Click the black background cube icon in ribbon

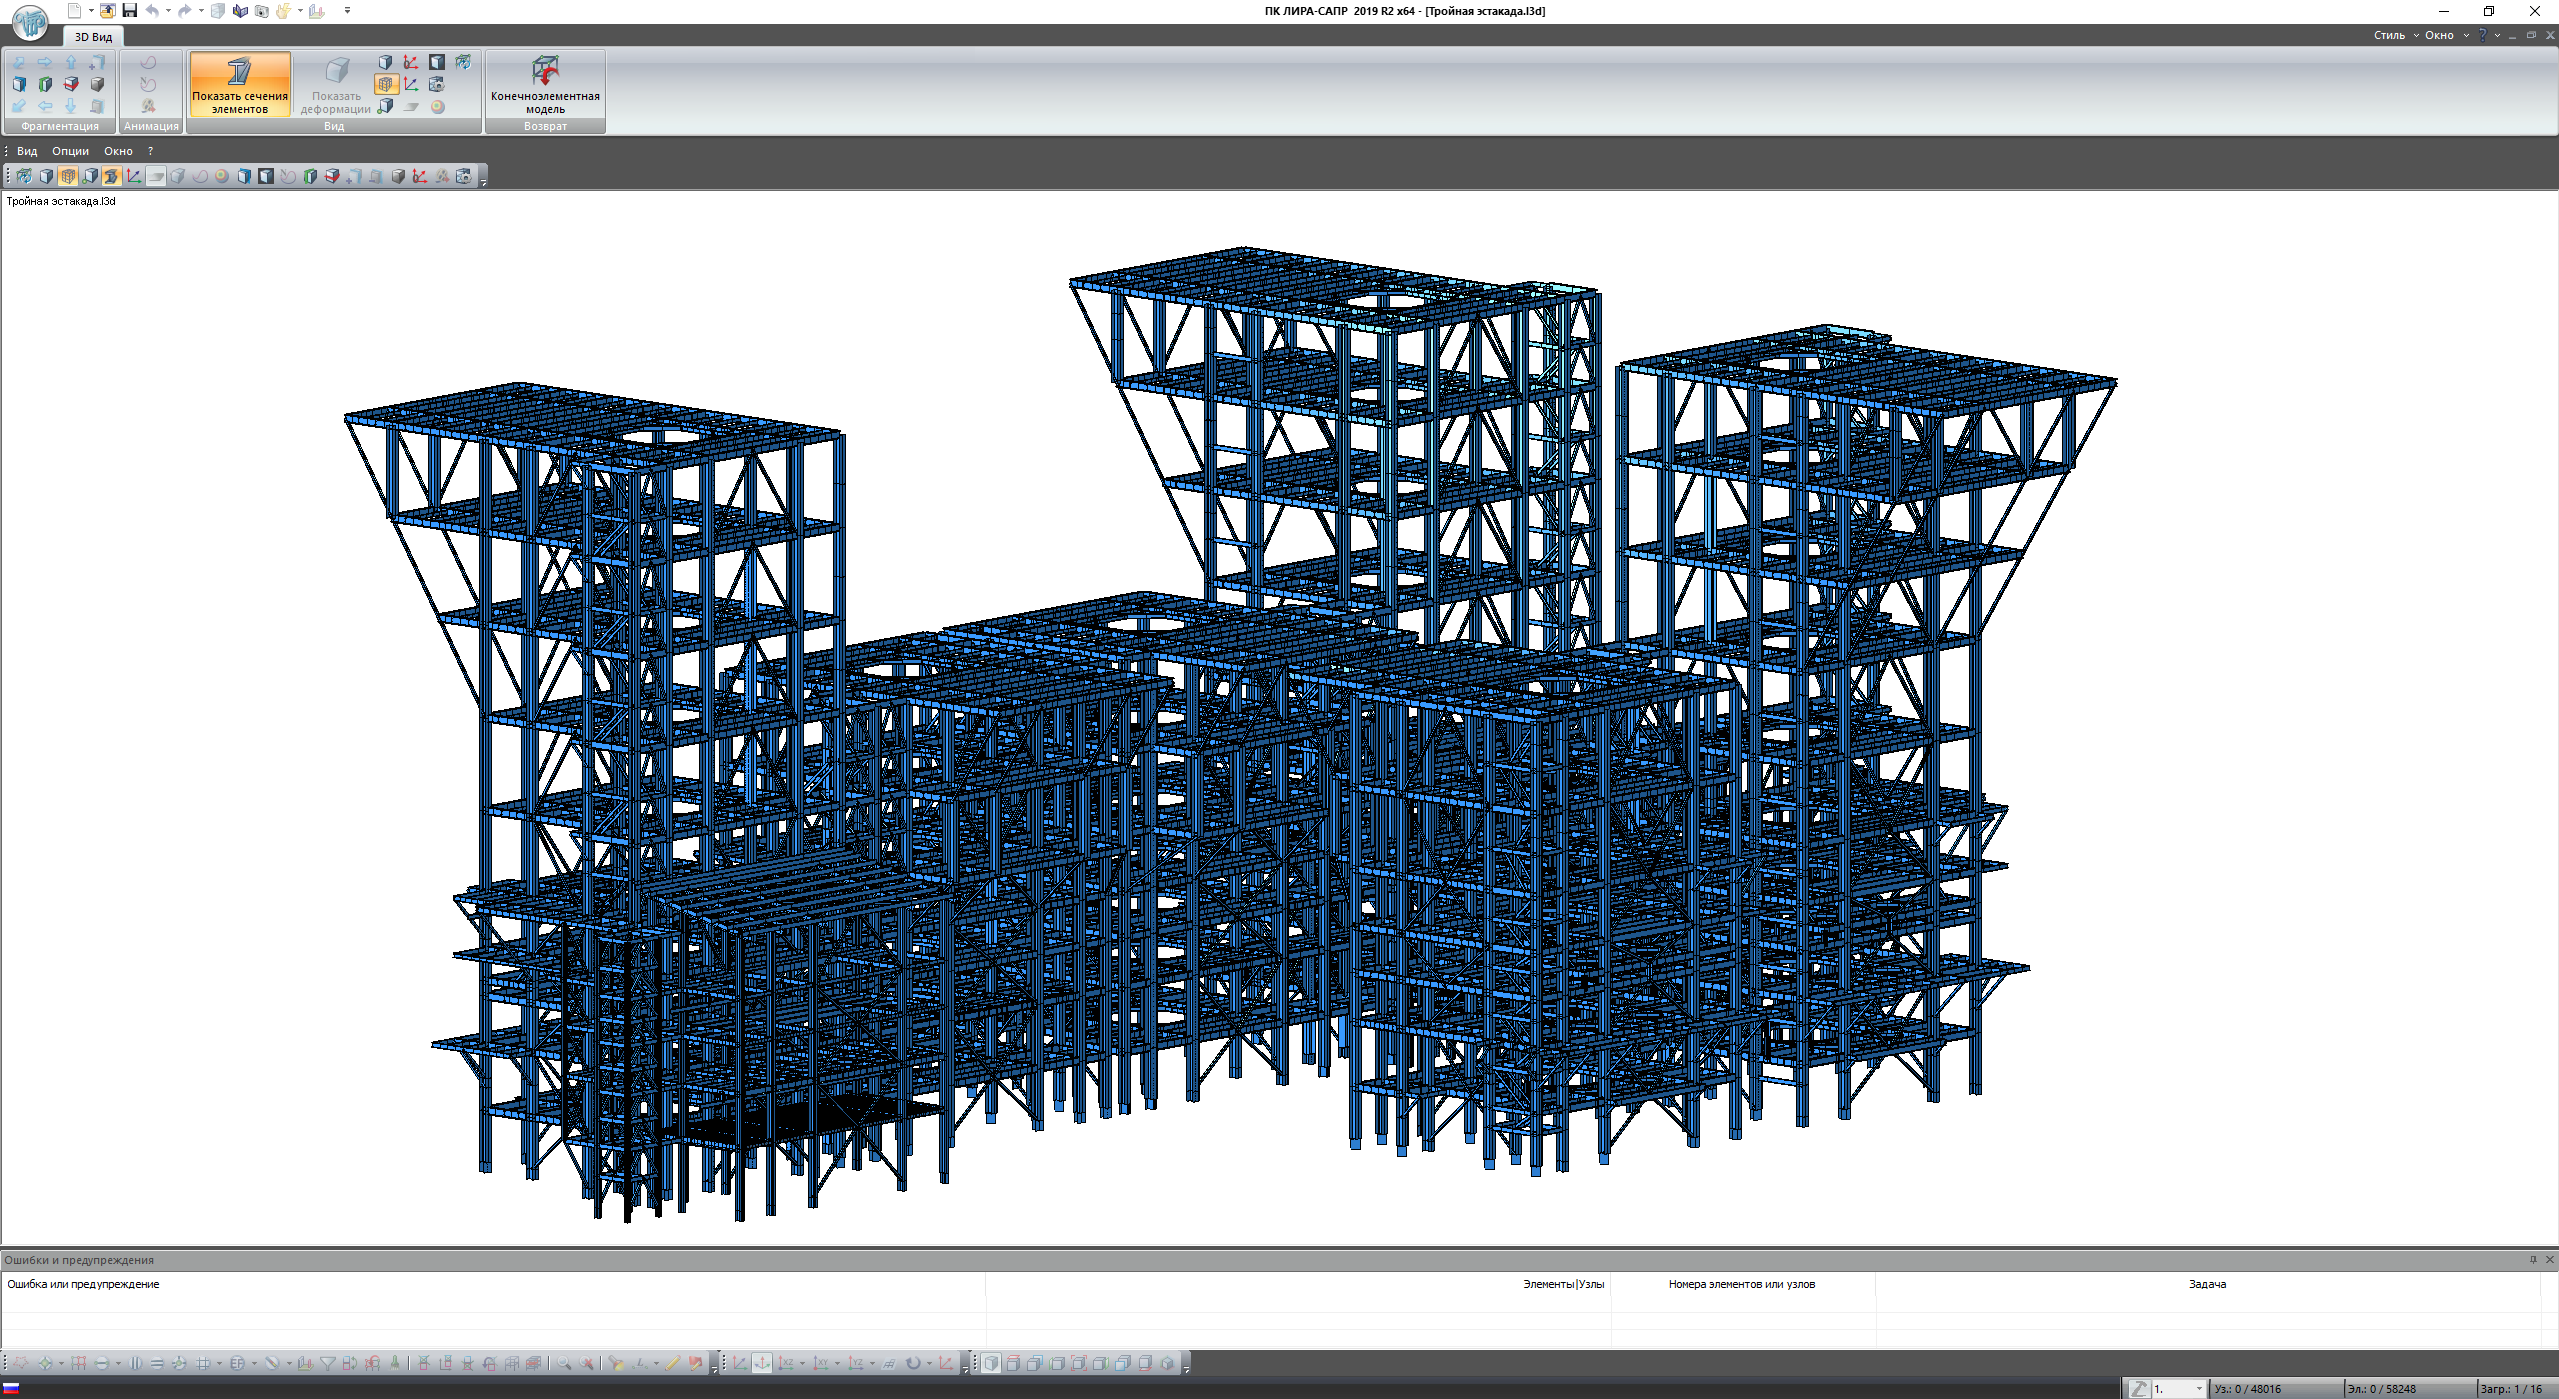tap(437, 62)
